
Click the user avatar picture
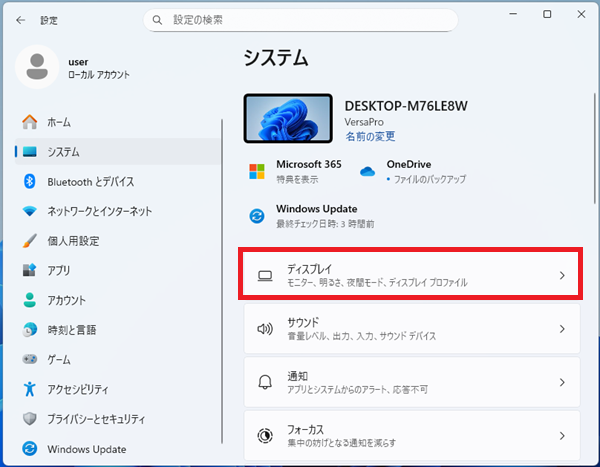[x=37, y=67]
